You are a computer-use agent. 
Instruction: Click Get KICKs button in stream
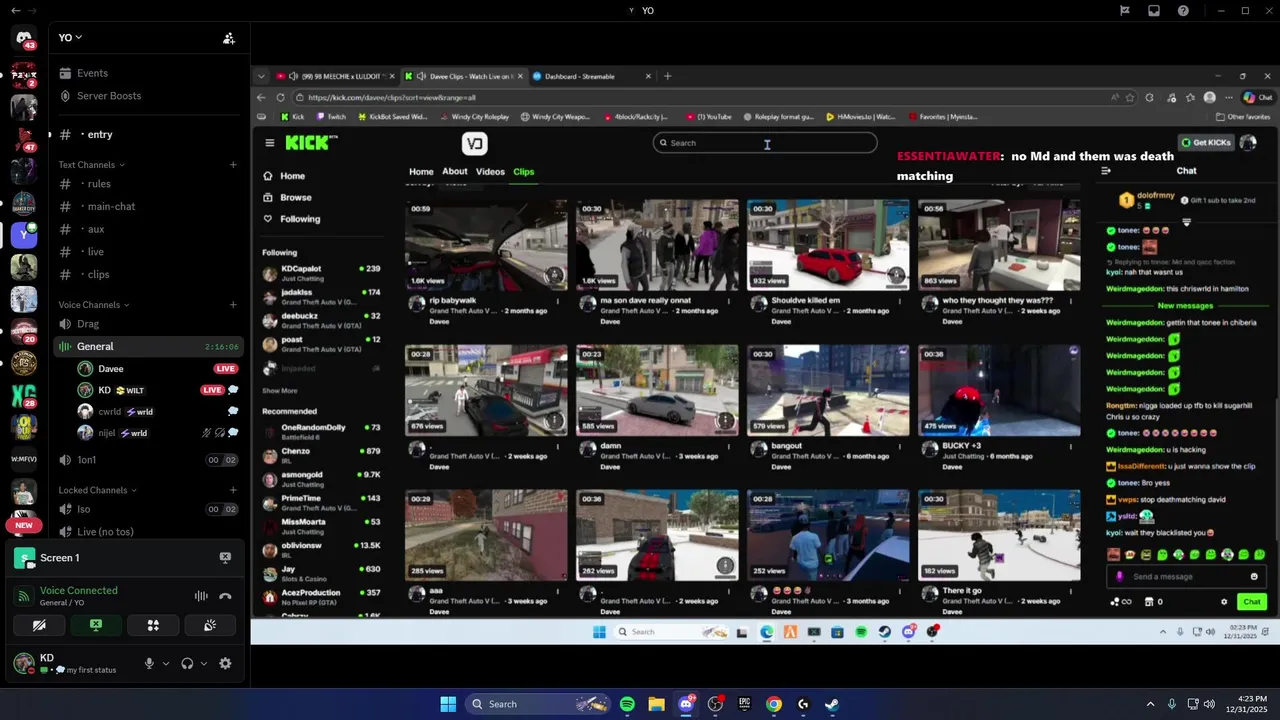click(x=1206, y=143)
